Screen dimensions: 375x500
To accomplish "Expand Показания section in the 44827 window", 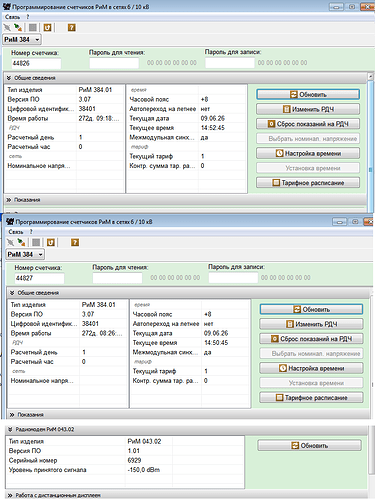I will 12,415.
